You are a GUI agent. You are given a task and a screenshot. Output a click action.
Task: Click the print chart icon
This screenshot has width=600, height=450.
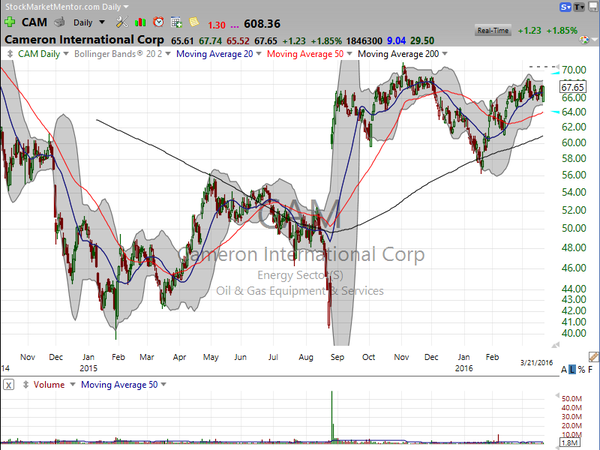point(59,23)
